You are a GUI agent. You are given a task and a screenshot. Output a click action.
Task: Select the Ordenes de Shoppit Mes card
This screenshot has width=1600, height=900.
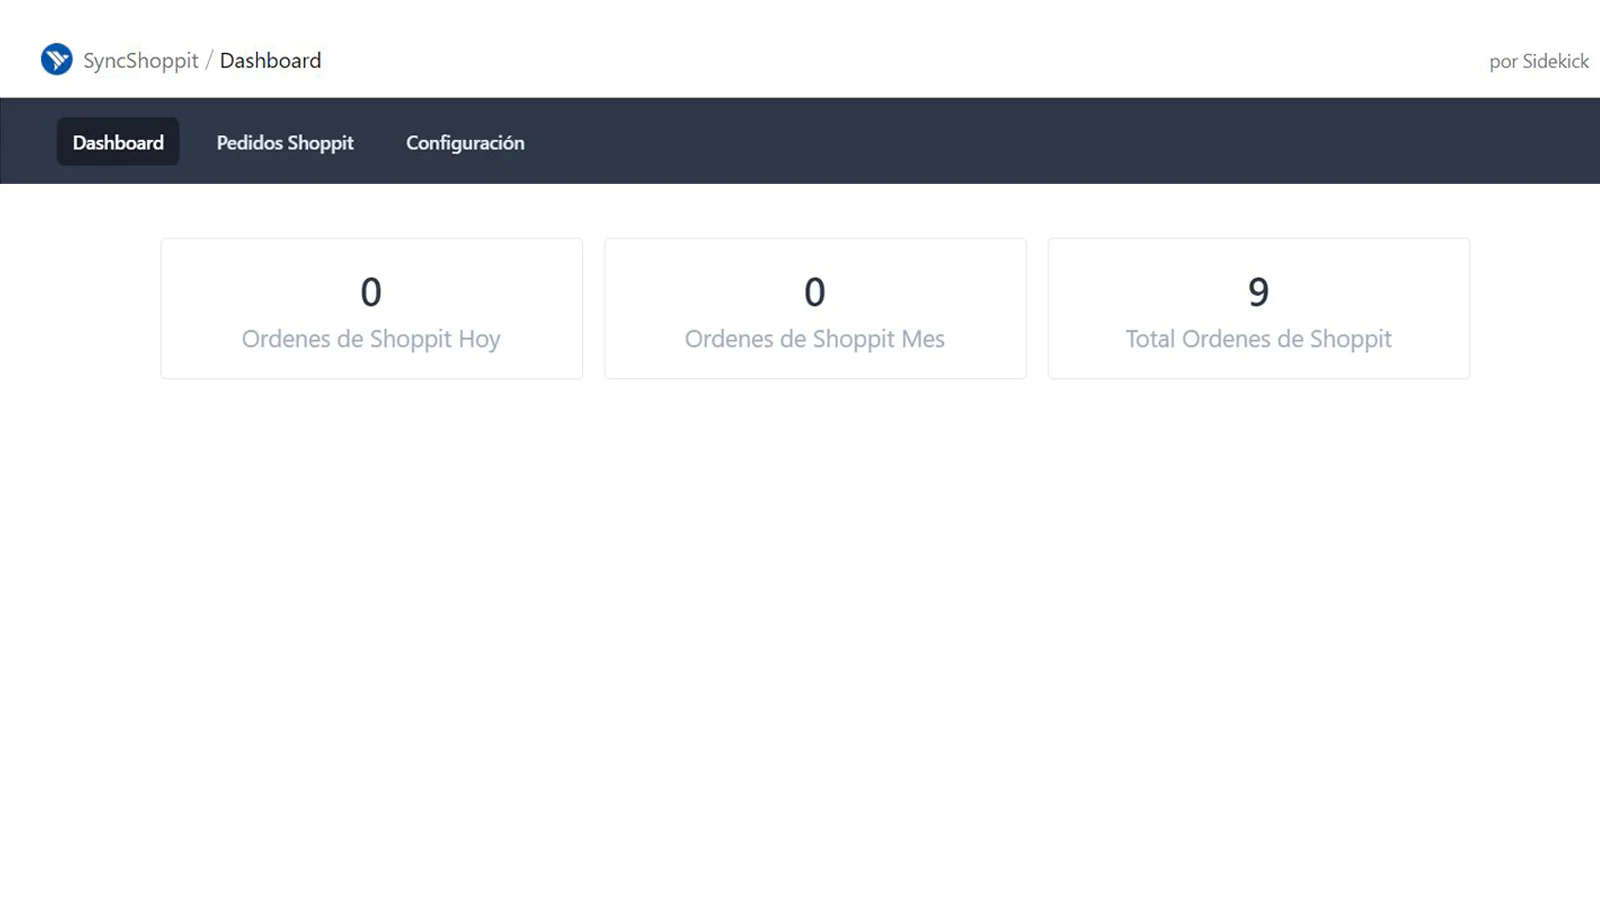tap(815, 308)
